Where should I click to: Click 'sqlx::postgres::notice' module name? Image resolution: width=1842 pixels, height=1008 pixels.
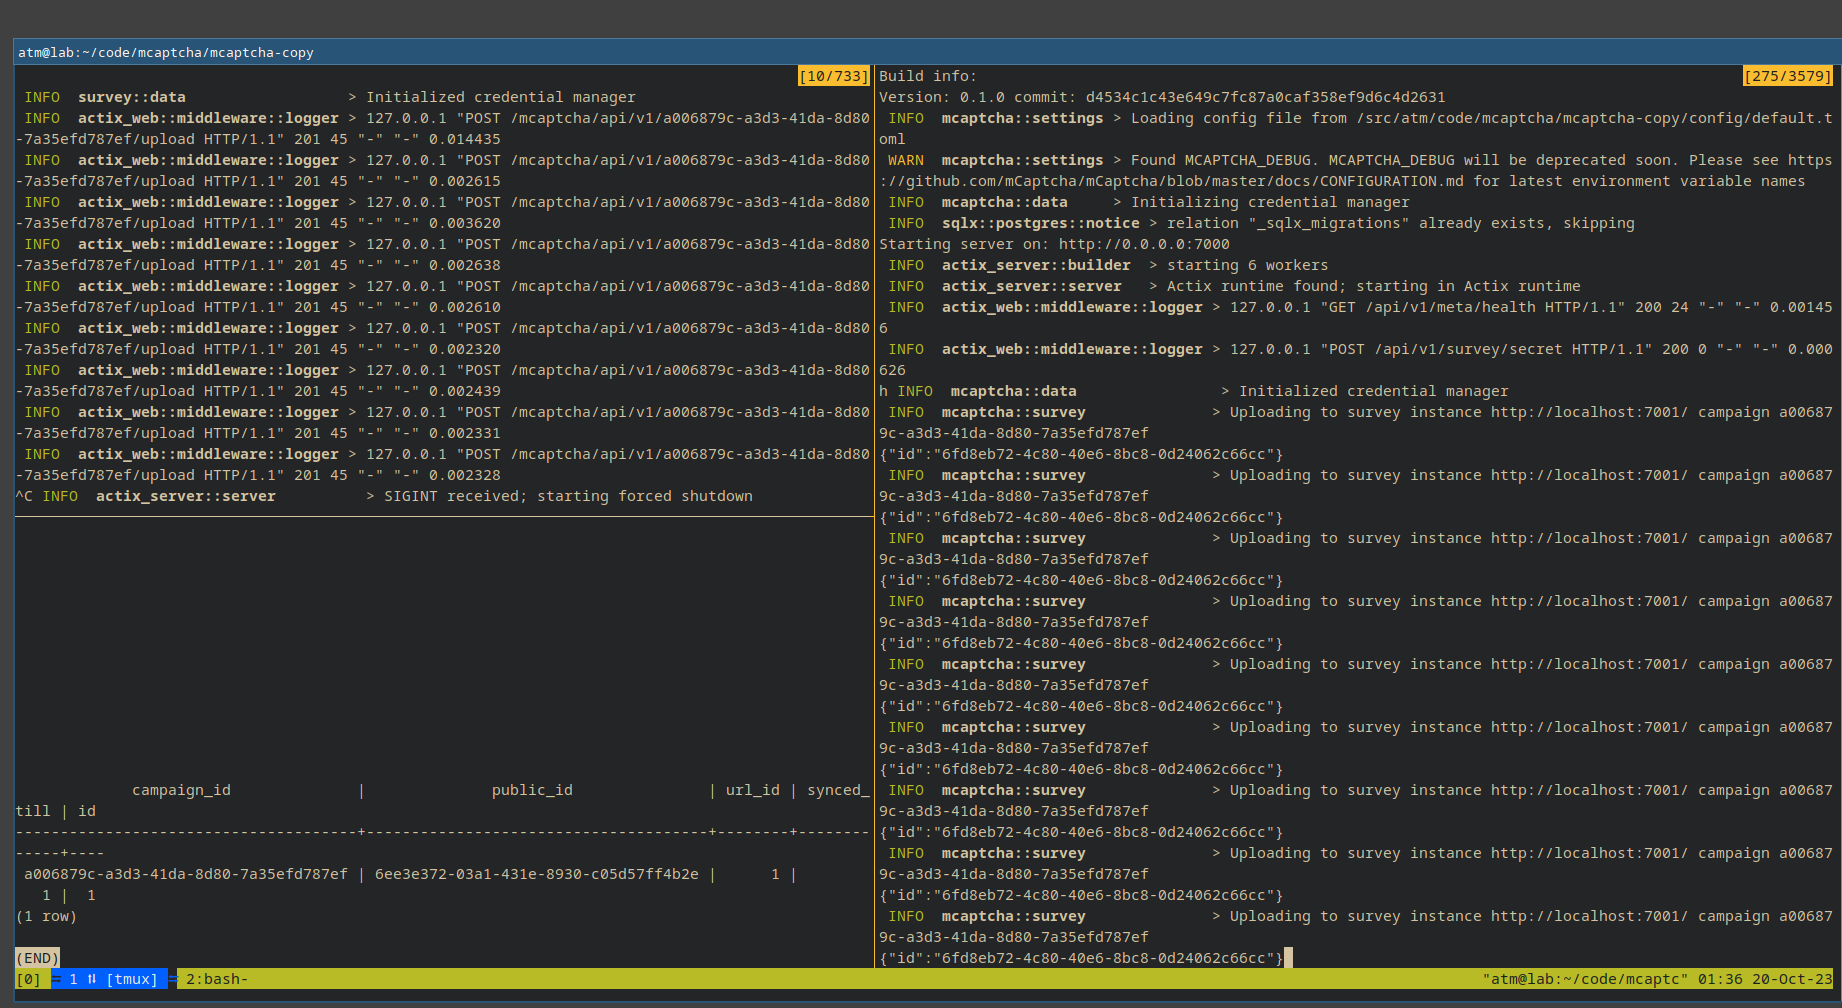click(1040, 223)
